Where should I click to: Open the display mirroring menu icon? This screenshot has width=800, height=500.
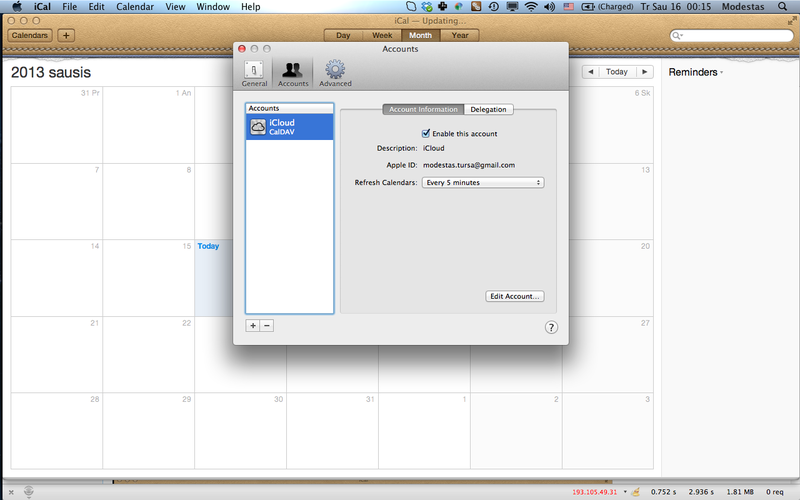(512, 7)
